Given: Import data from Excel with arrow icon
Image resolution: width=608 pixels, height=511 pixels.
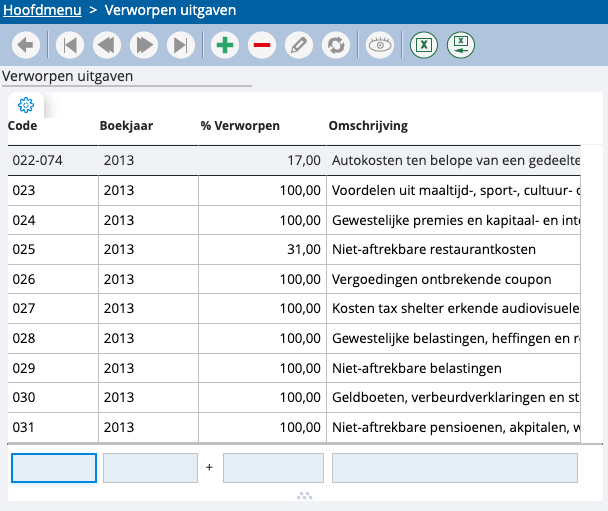Looking at the screenshot, I should tap(461, 45).
